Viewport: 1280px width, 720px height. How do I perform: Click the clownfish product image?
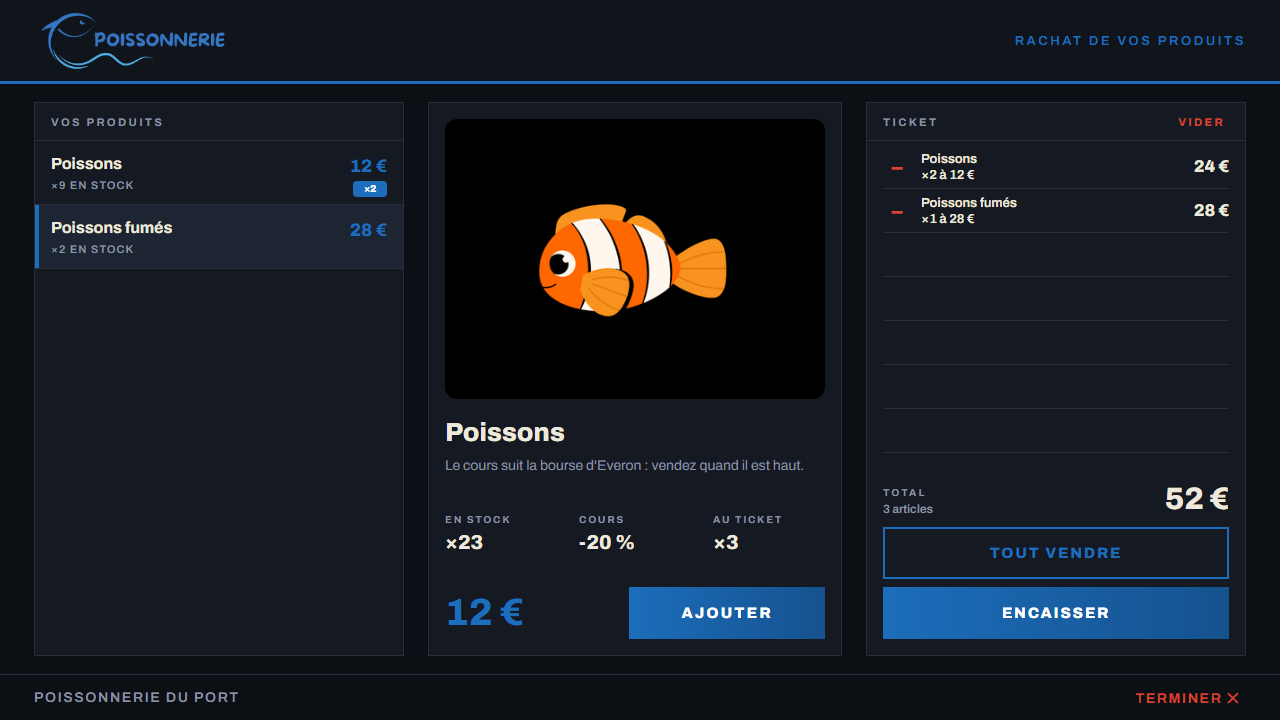pyautogui.click(x=635, y=259)
